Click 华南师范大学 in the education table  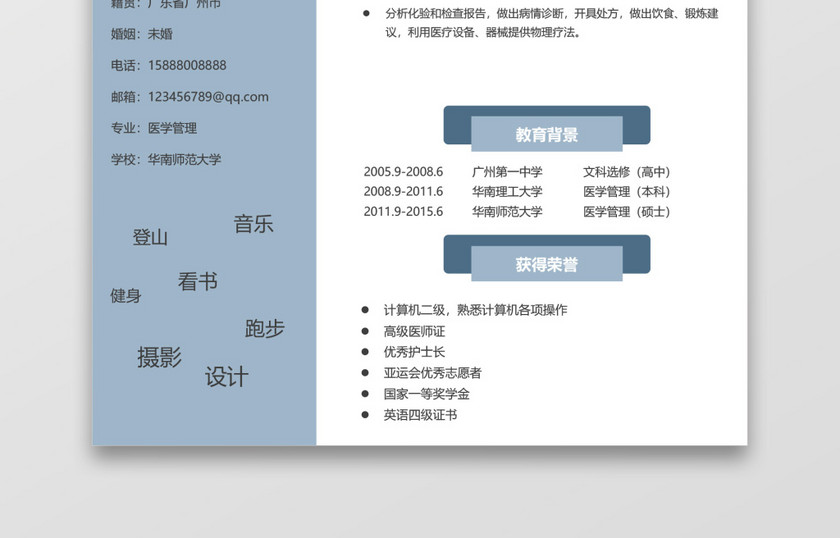(x=507, y=212)
